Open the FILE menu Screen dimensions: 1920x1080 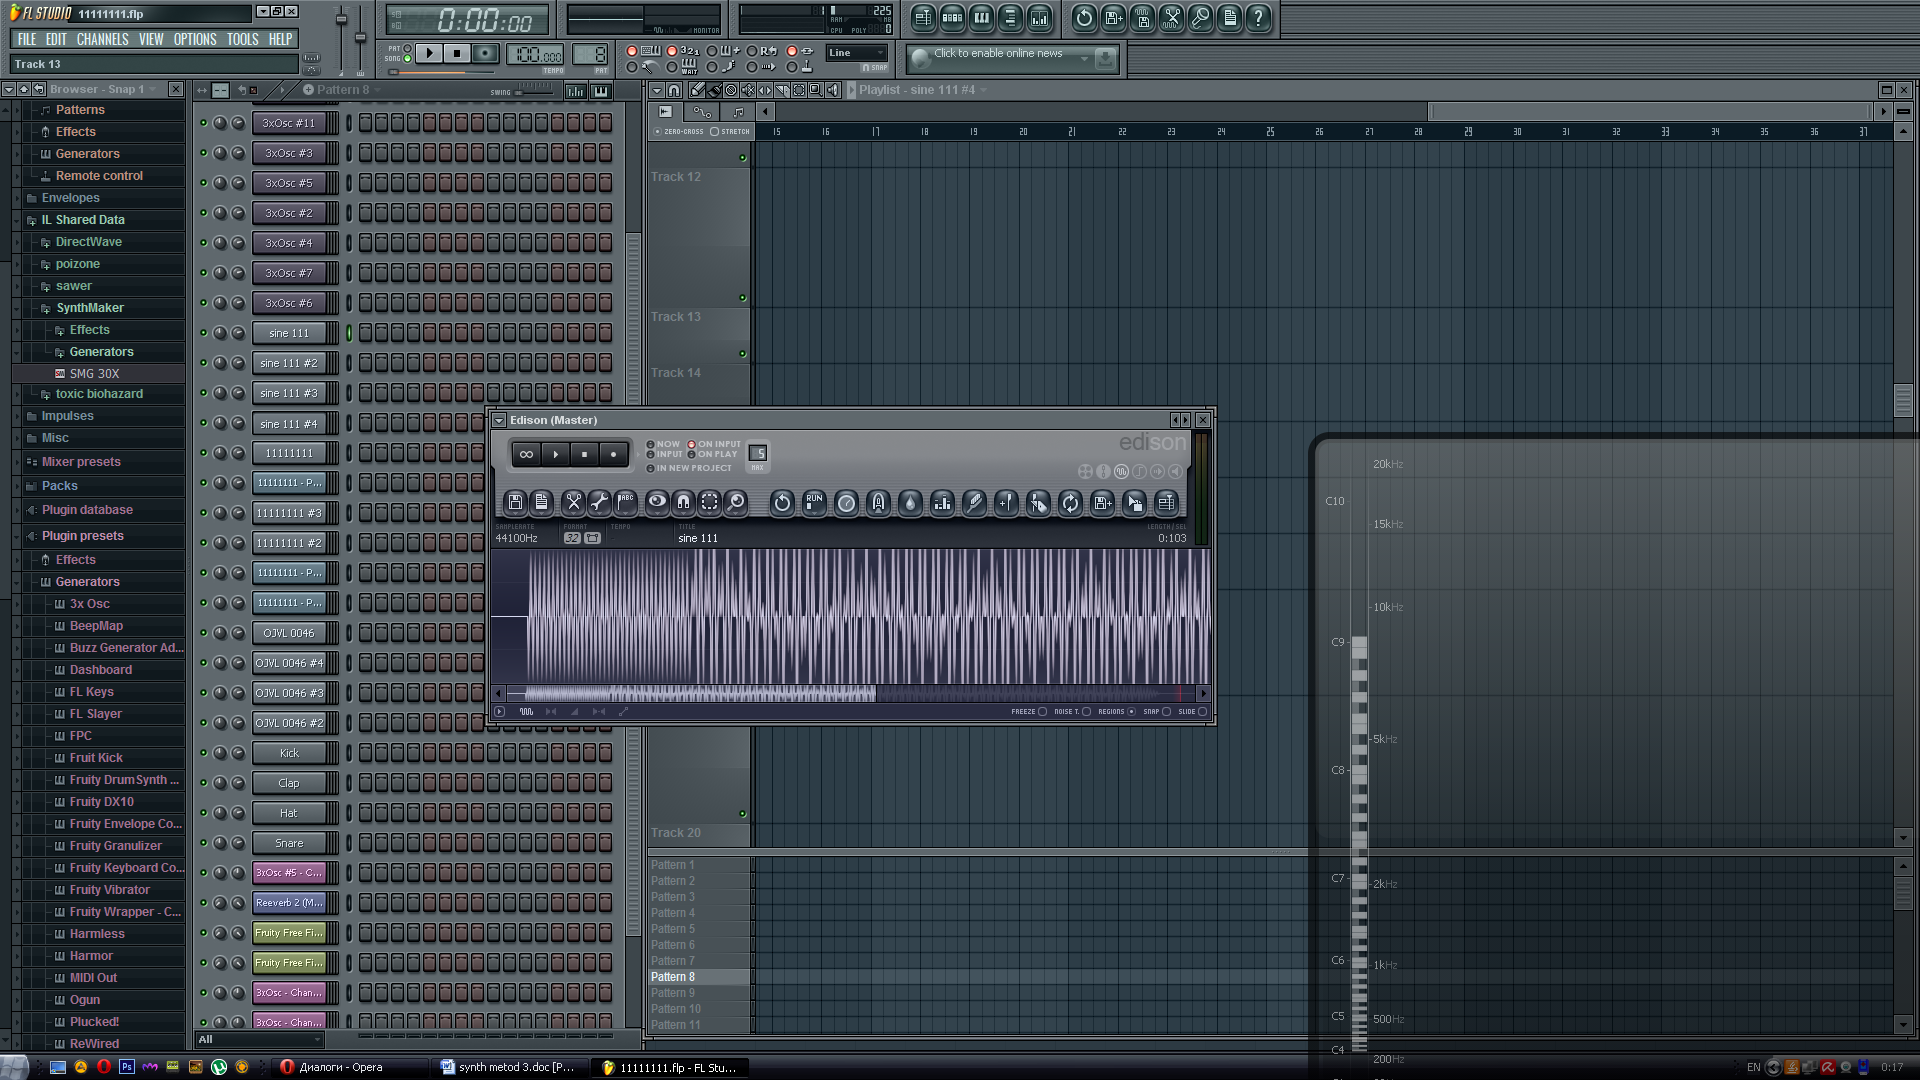point(27,40)
